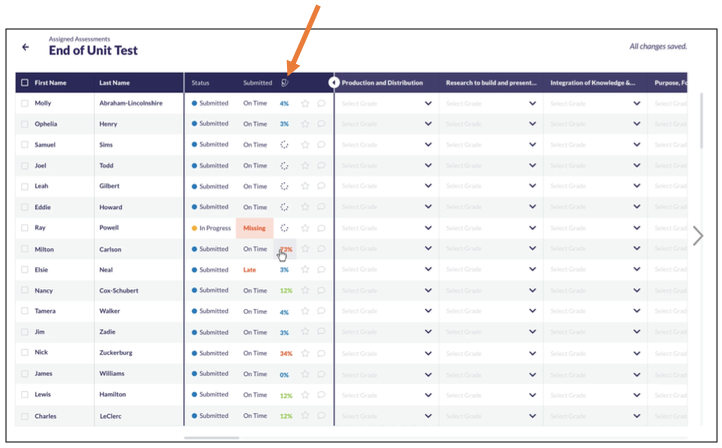Click the loading similarity icon for Samuel Sims

[x=284, y=145]
